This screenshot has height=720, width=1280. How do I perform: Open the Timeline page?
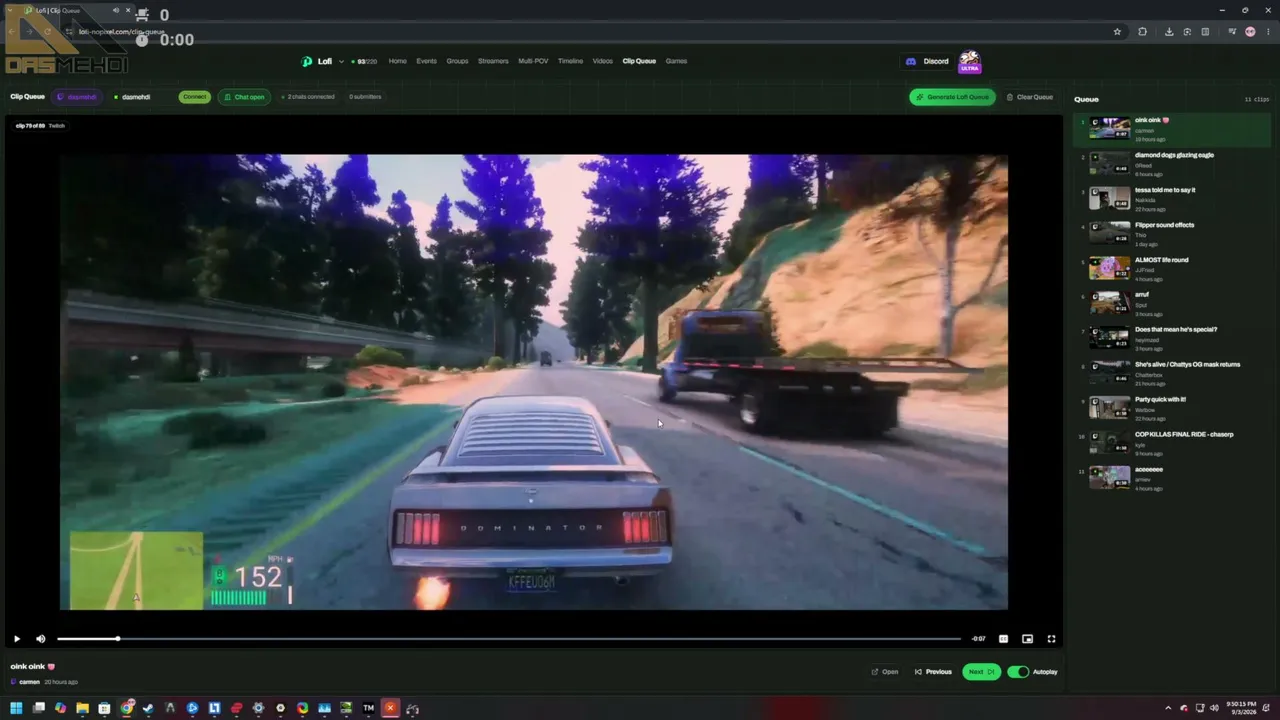click(570, 61)
